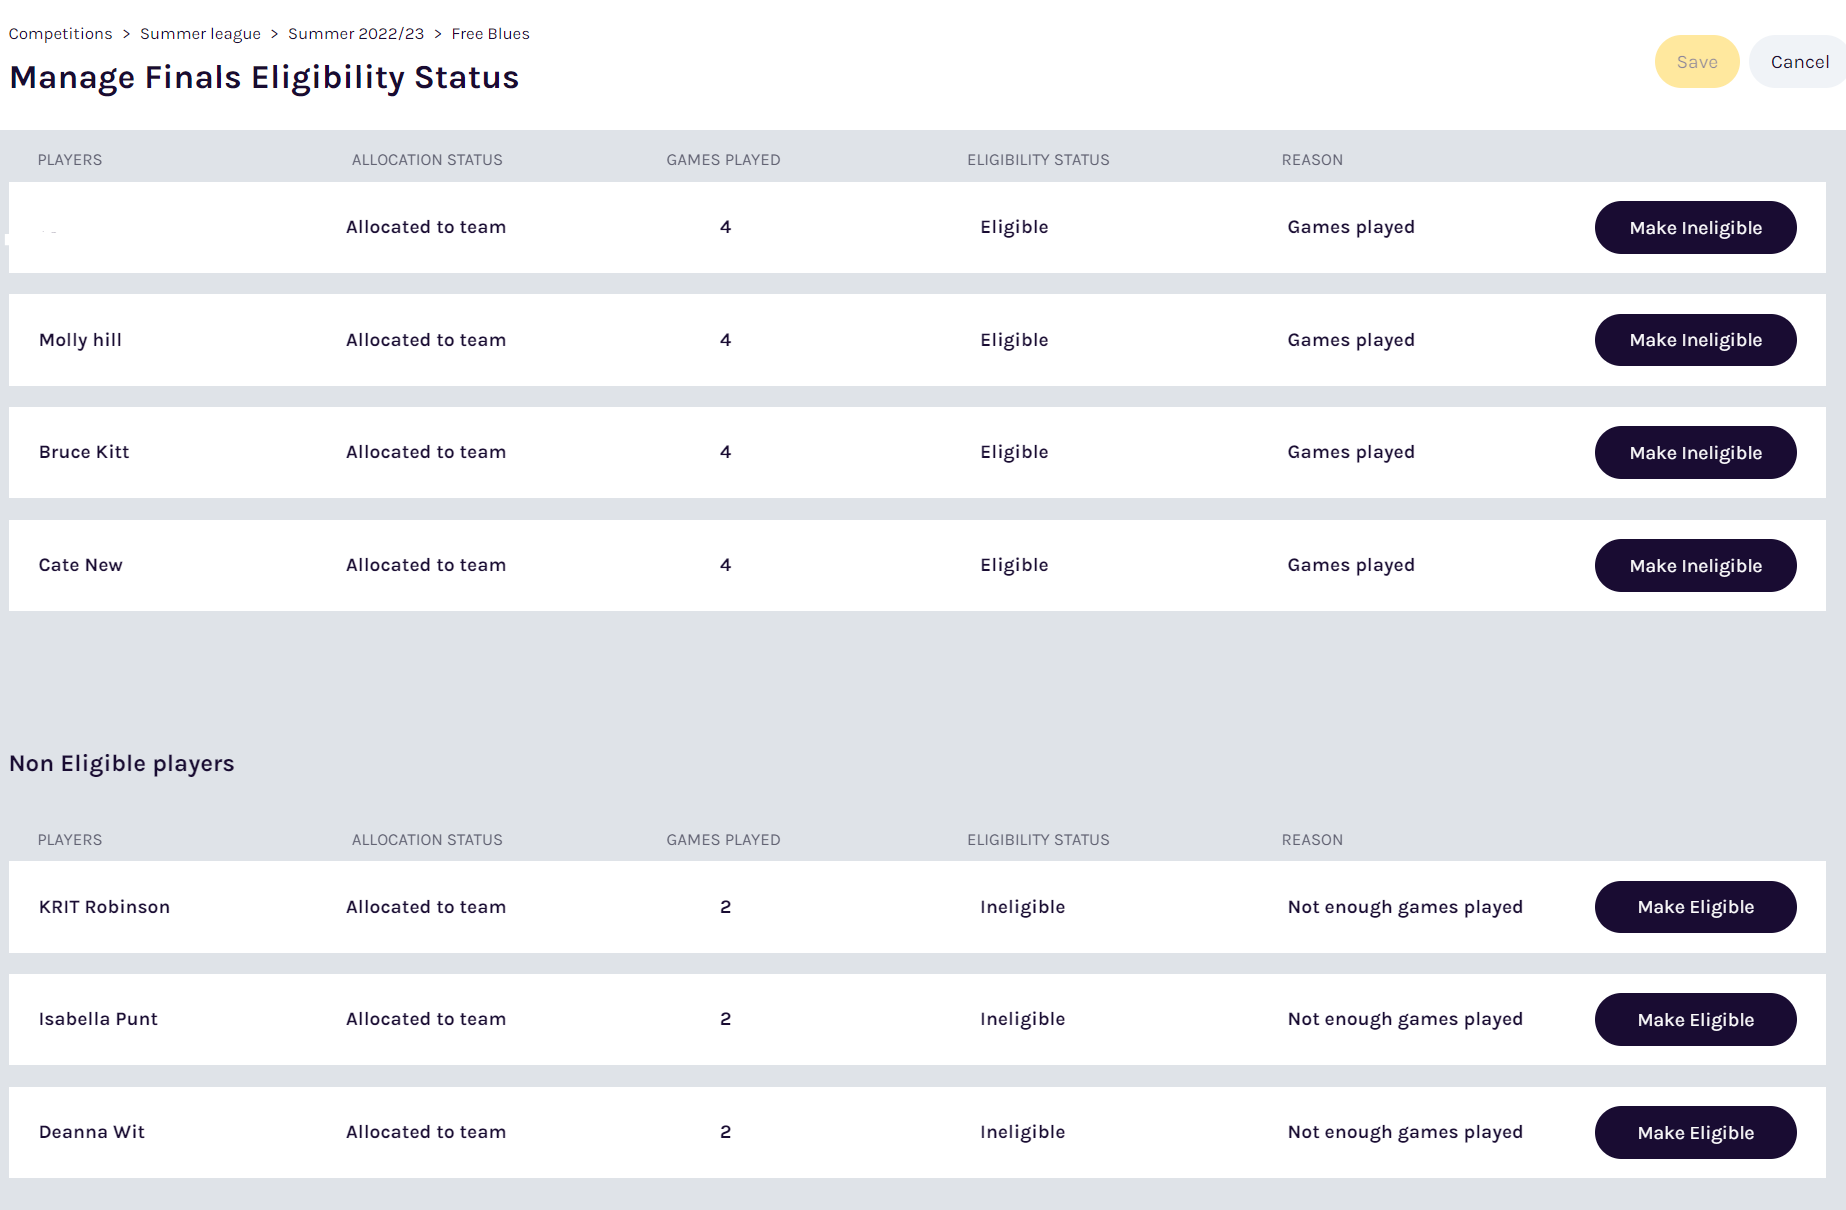Make the first unnamed player ineligible

tap(1695, 227)
